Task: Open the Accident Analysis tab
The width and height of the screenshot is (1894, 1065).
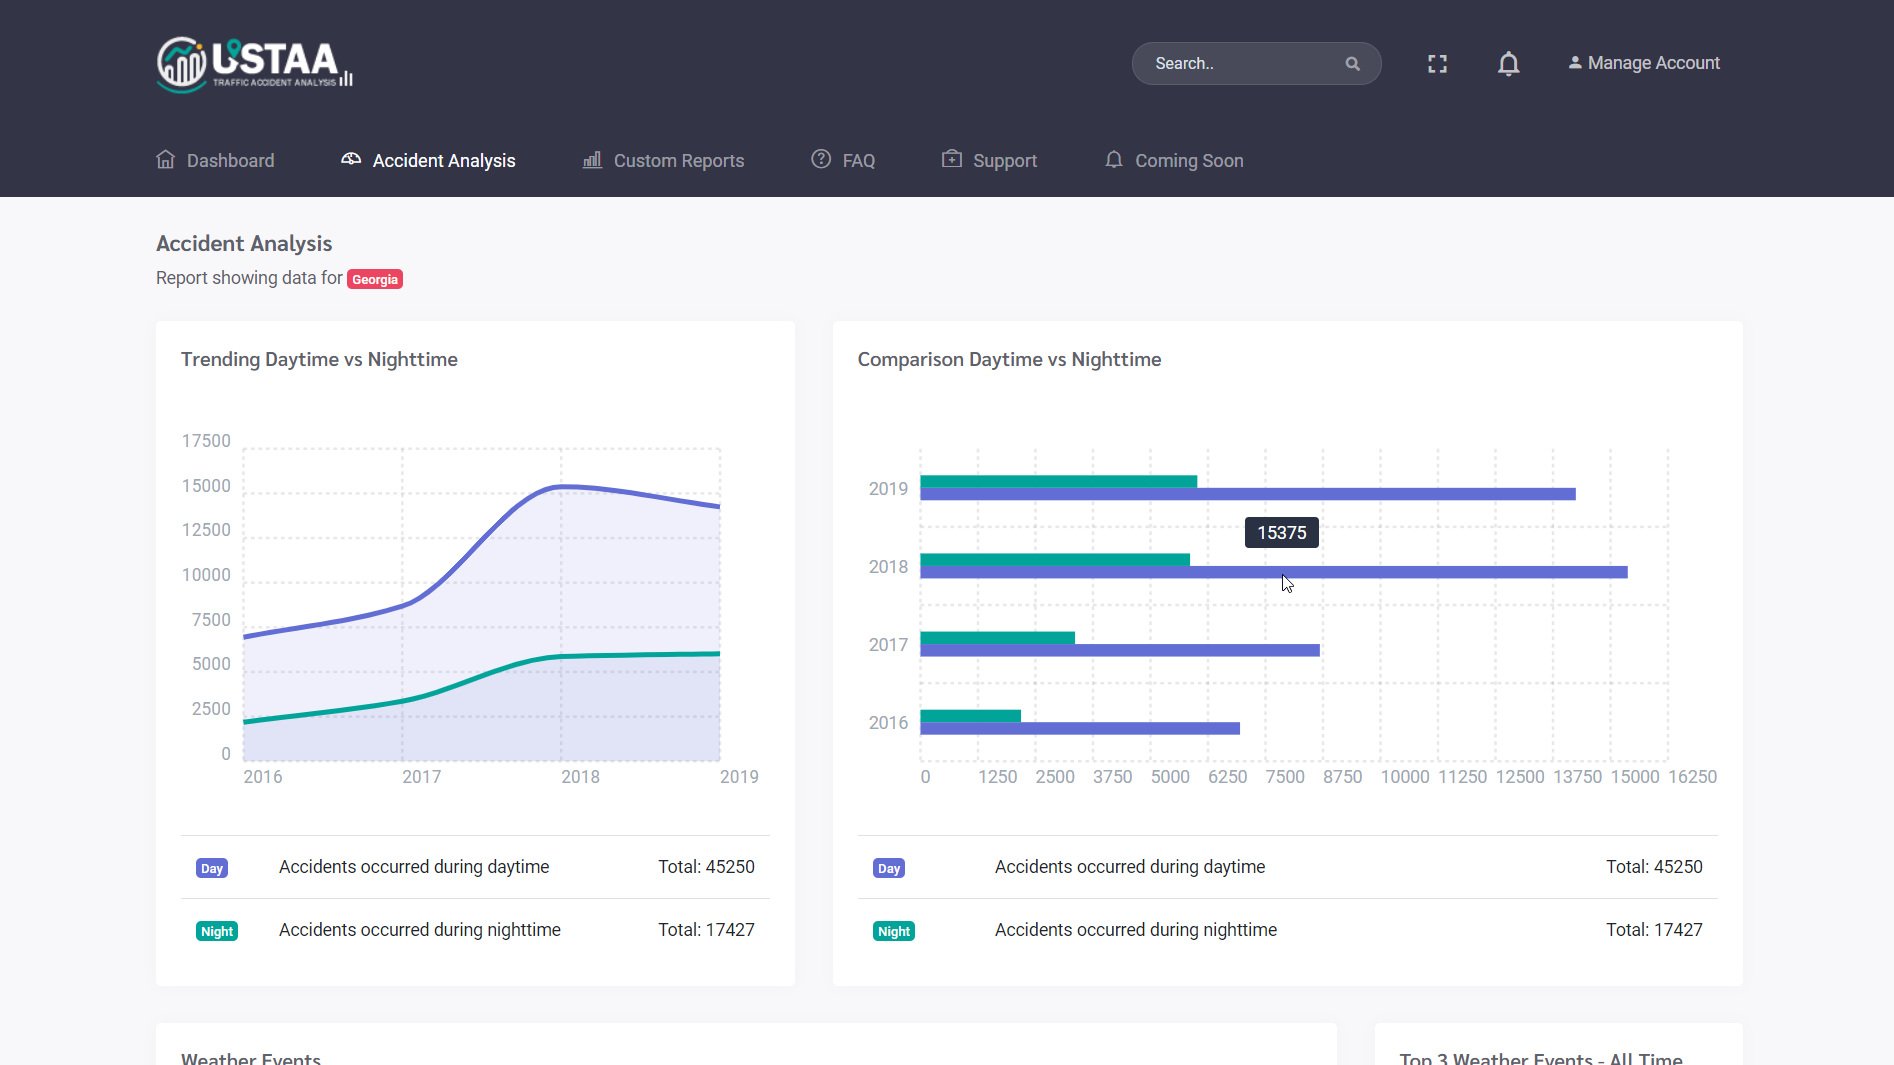Action: (443, 161)
